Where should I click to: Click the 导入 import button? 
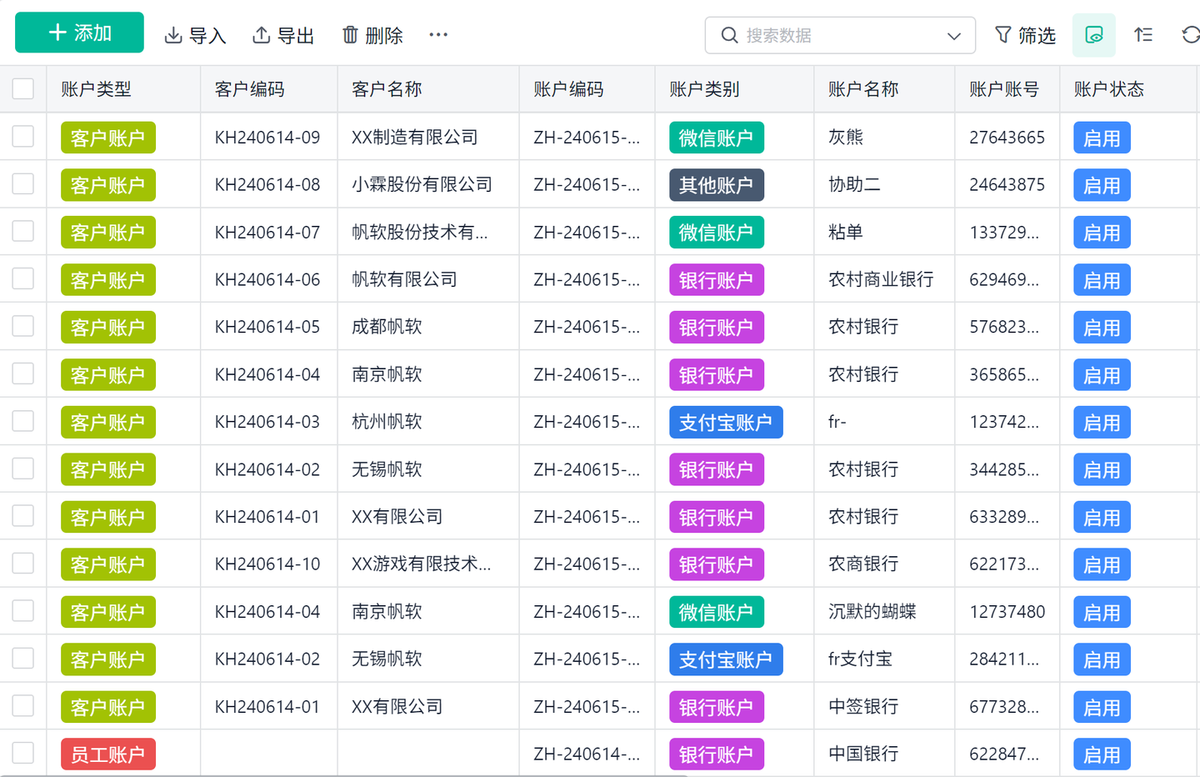195,35
